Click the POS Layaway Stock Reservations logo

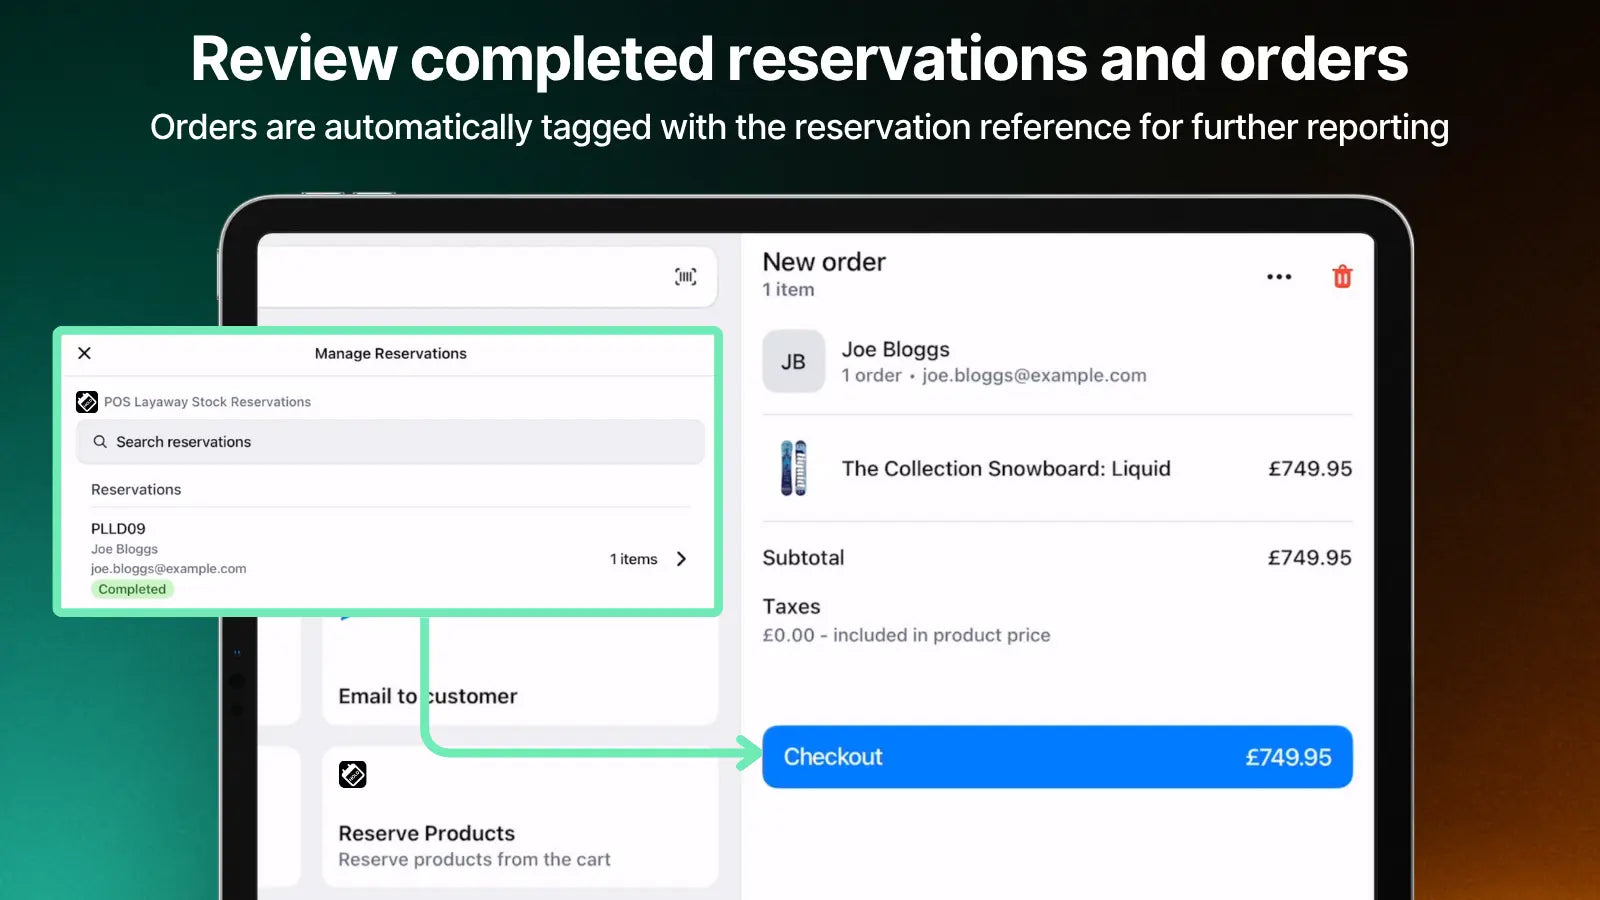87,402
